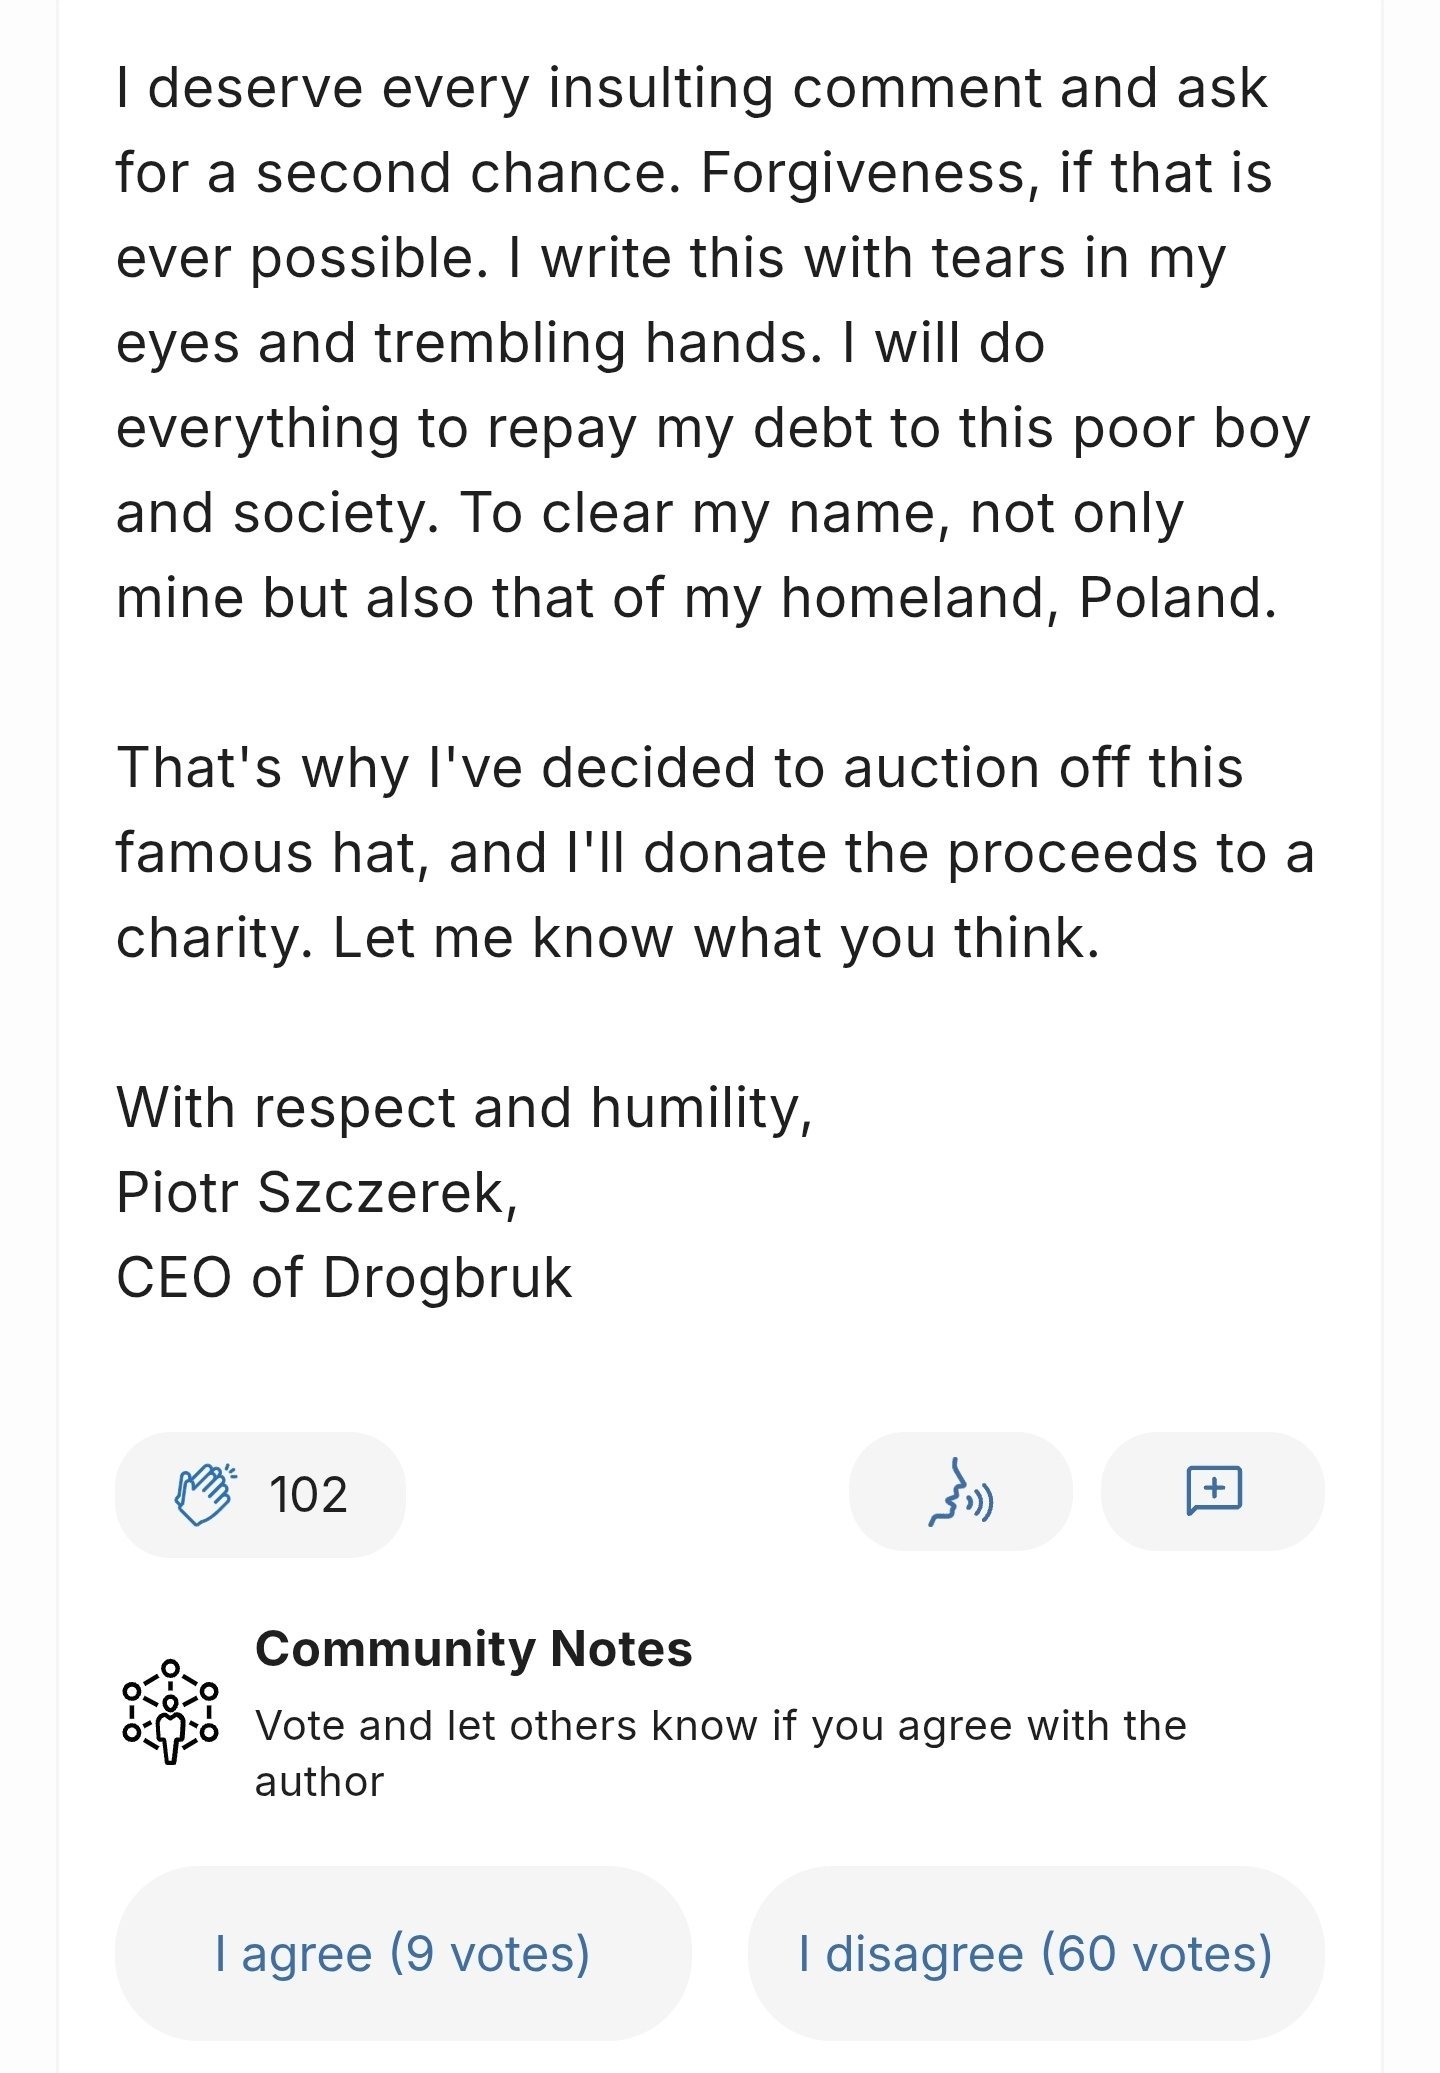The height and width of the screenshot is (2073, 1440).
Task: Click the word "Forgiveness" in the letter
Action: coord(863,173)
